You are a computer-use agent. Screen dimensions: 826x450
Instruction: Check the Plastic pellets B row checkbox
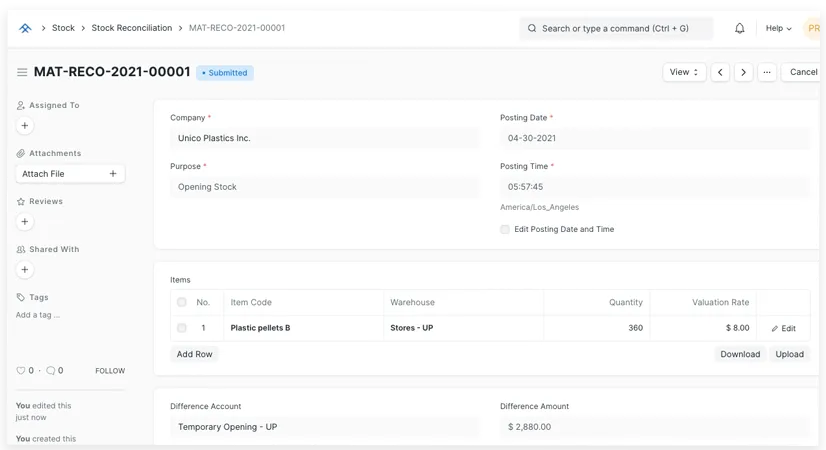click(181, 328)
